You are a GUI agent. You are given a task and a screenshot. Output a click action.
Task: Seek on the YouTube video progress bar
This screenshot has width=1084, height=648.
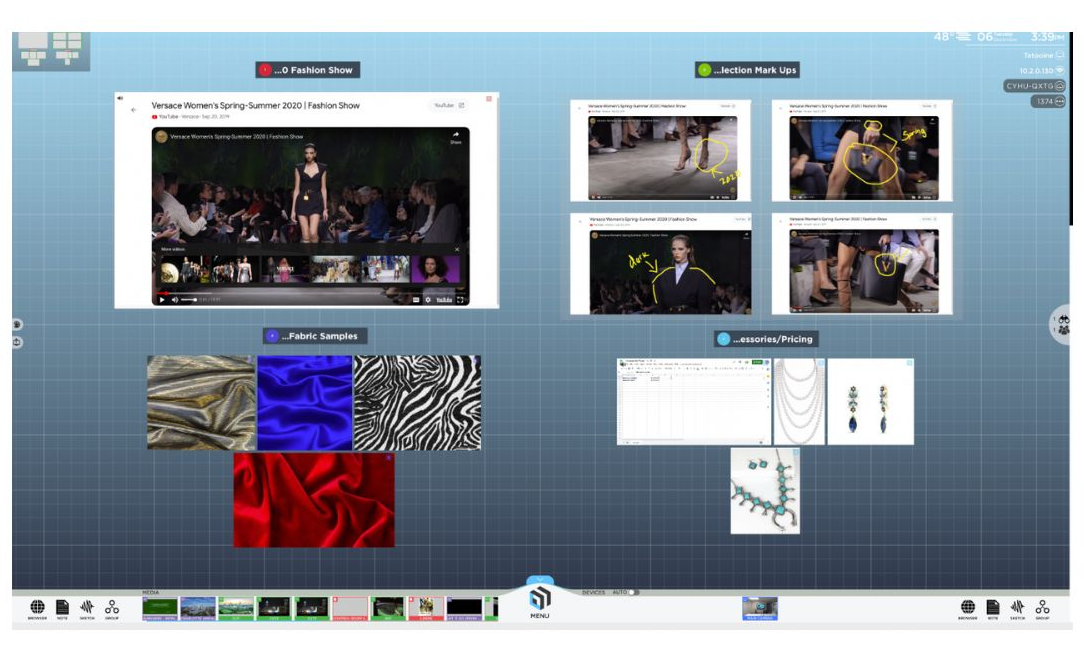[310, 293]
